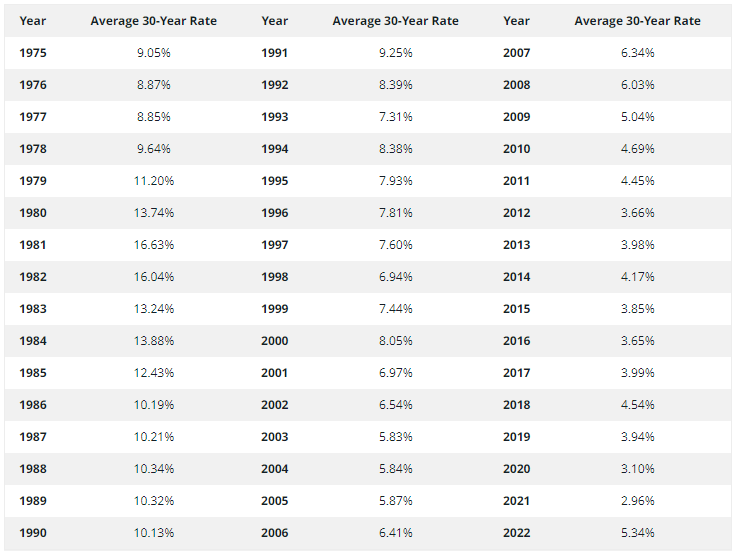The height and width of the screenshot is (558, 736).
Task: Click the 10.19% rate for 1986
Action: pyautogui.click(x=153, y=405)
